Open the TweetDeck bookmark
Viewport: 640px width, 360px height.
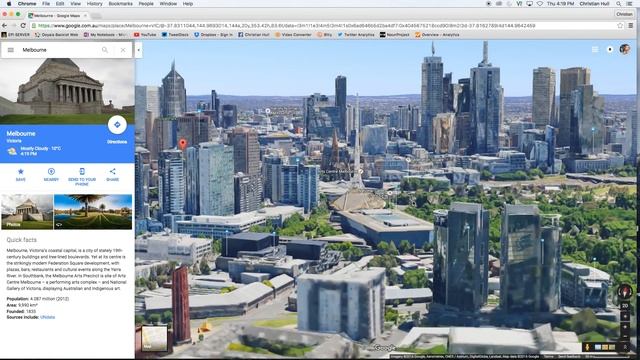175,35
